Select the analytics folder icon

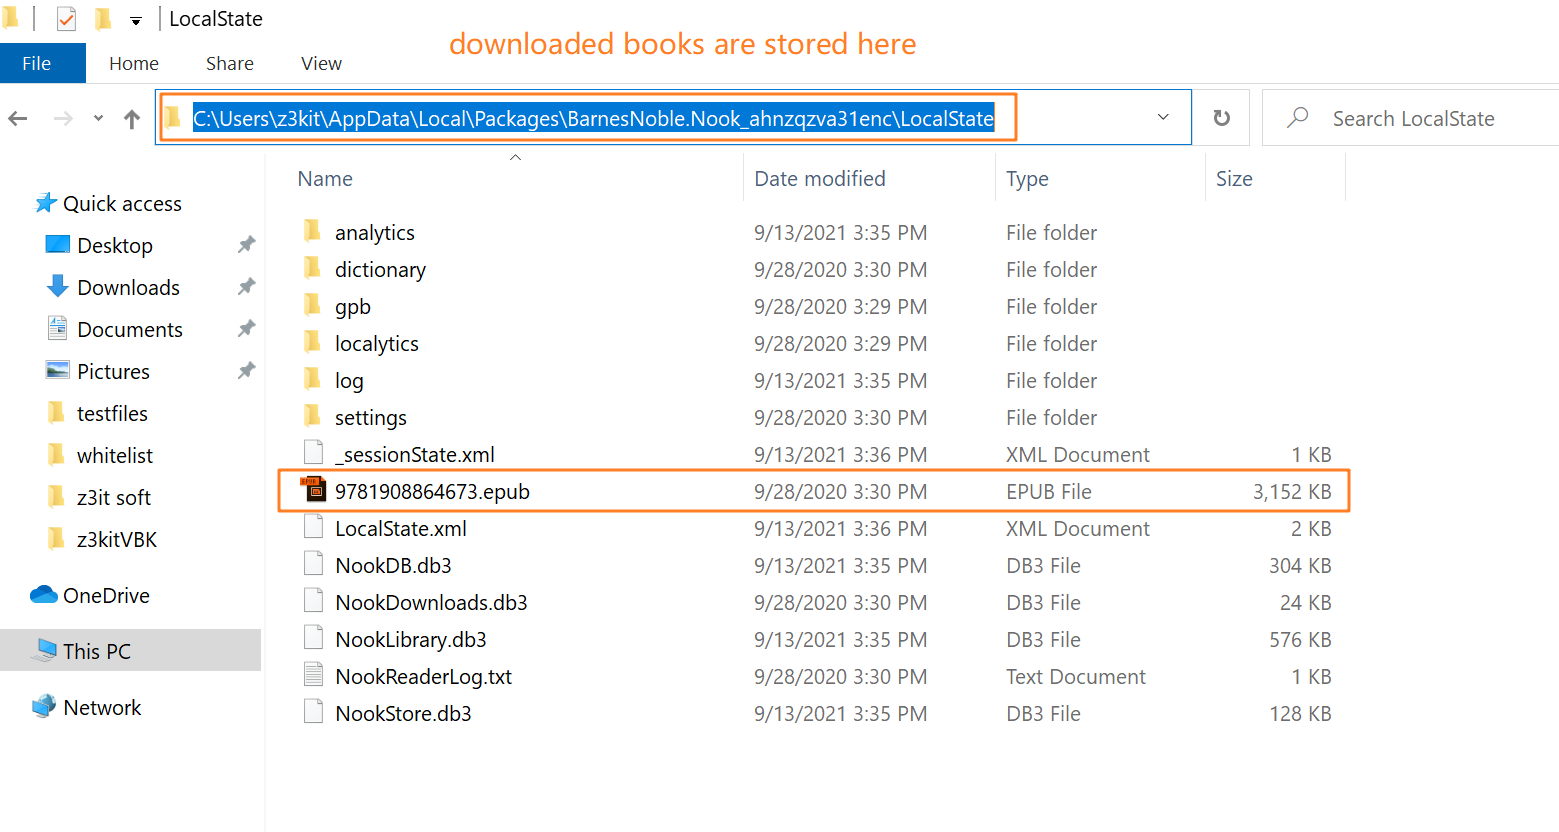tap(312, 232)
